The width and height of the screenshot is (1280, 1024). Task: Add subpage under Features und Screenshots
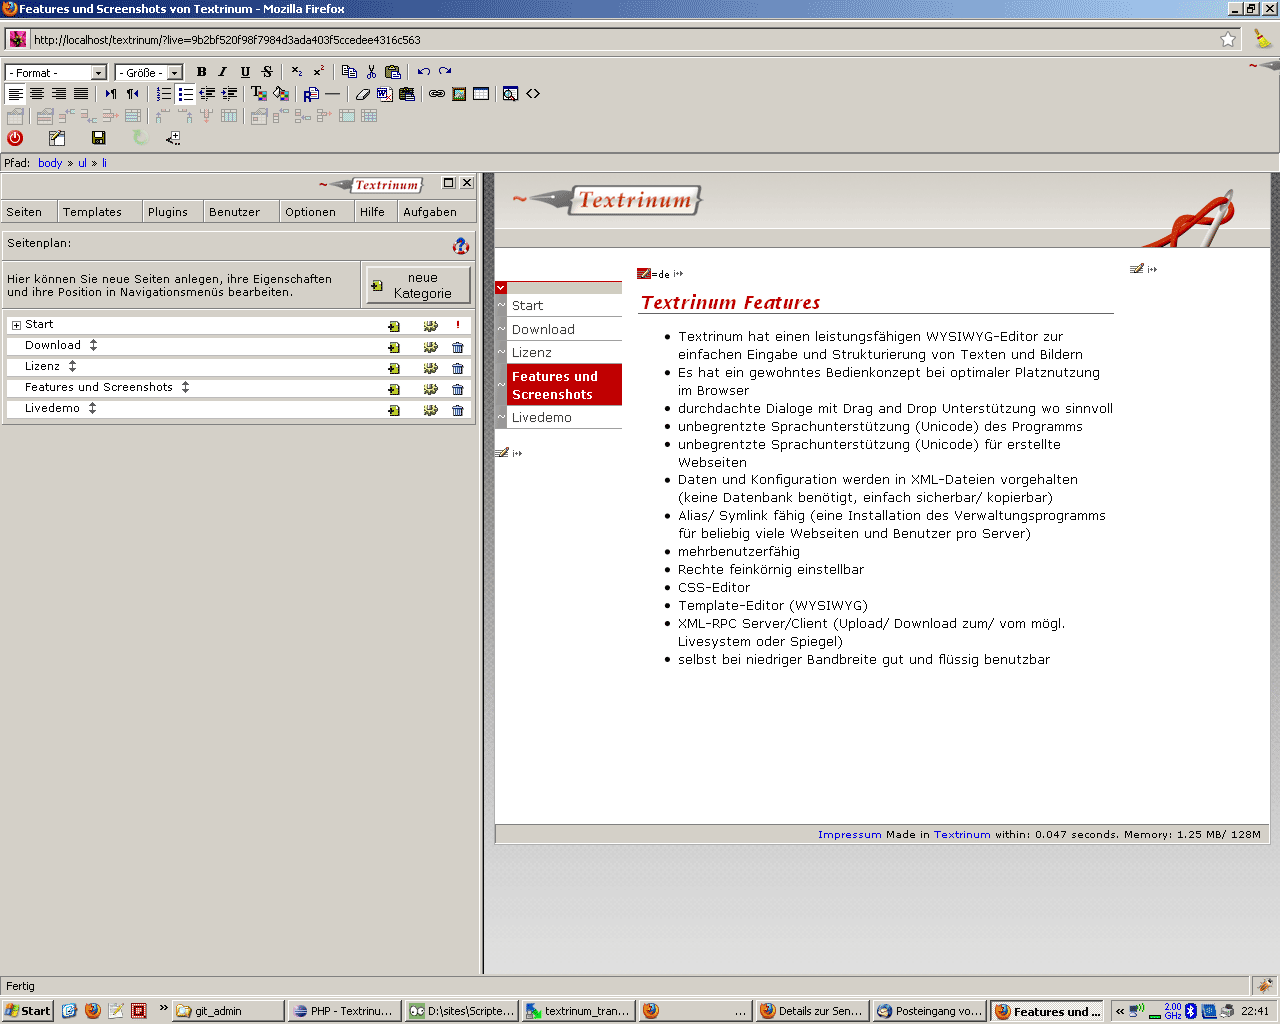(394, 389)
